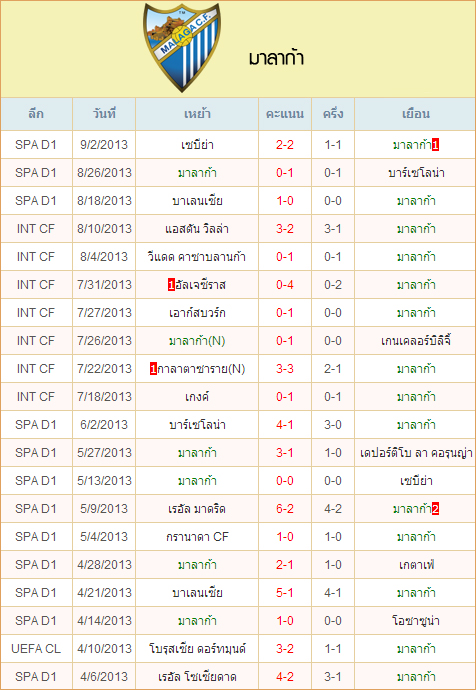Select the date 7/18/2013
This screenshot has height=690, width=476.
coord(104,397)
